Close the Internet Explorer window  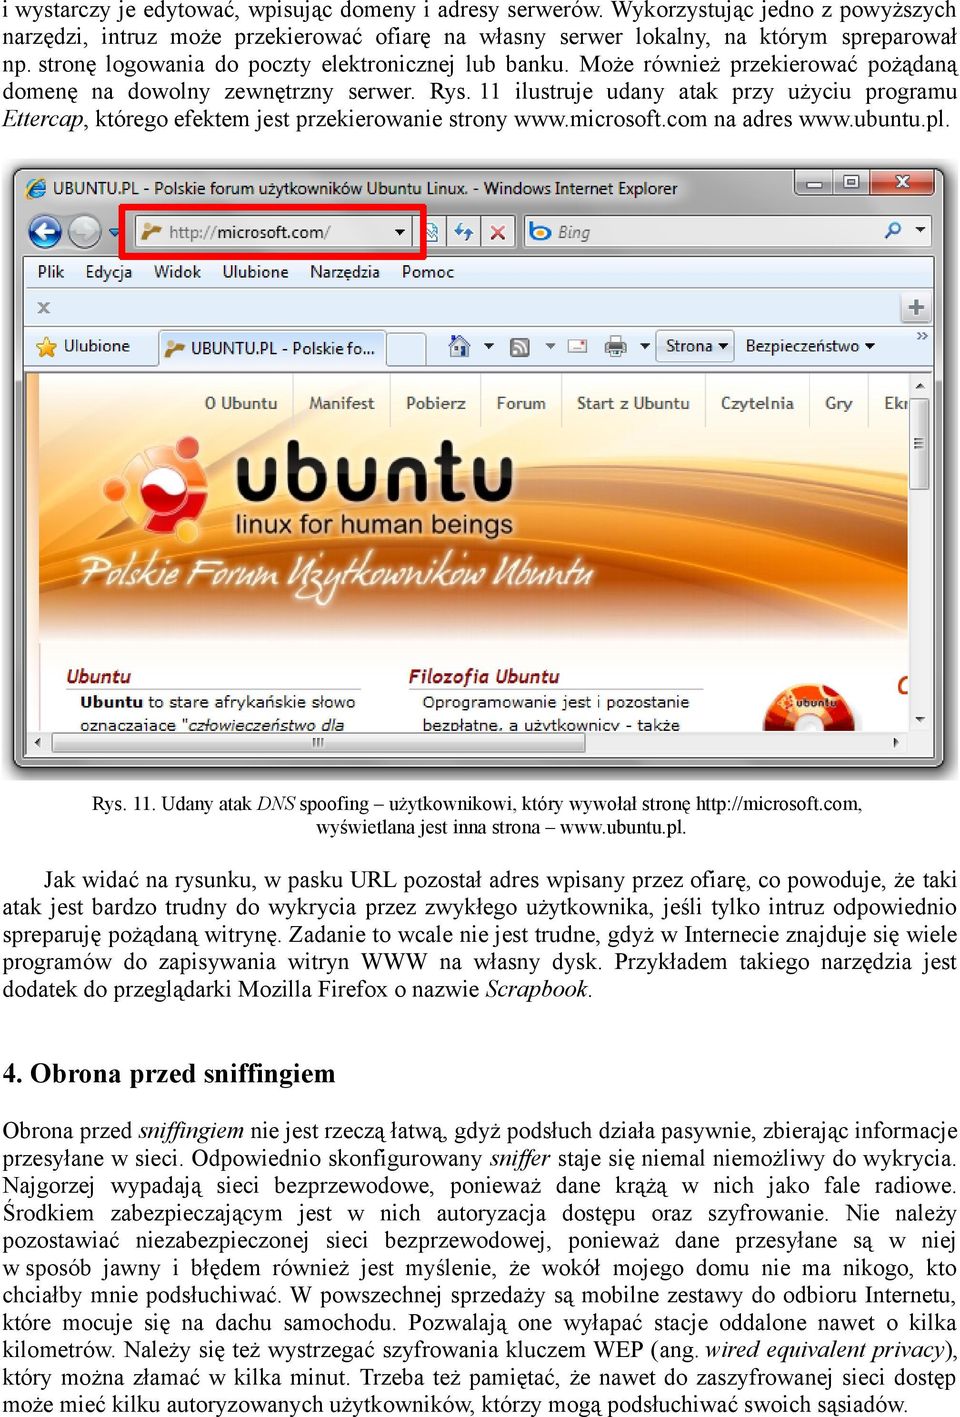pos(902,183)
